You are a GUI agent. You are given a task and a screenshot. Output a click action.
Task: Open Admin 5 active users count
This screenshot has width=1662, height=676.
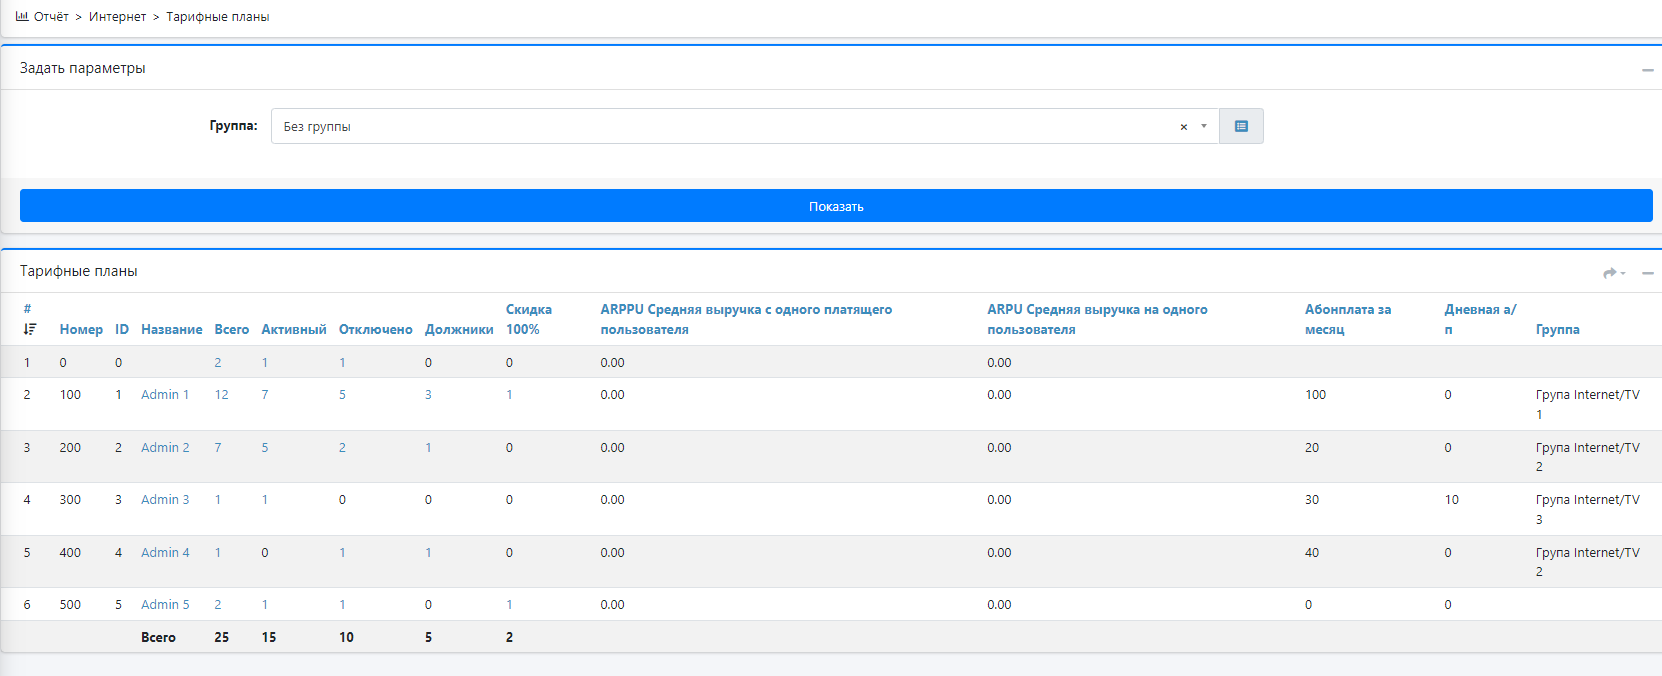[x=265, y=605]
